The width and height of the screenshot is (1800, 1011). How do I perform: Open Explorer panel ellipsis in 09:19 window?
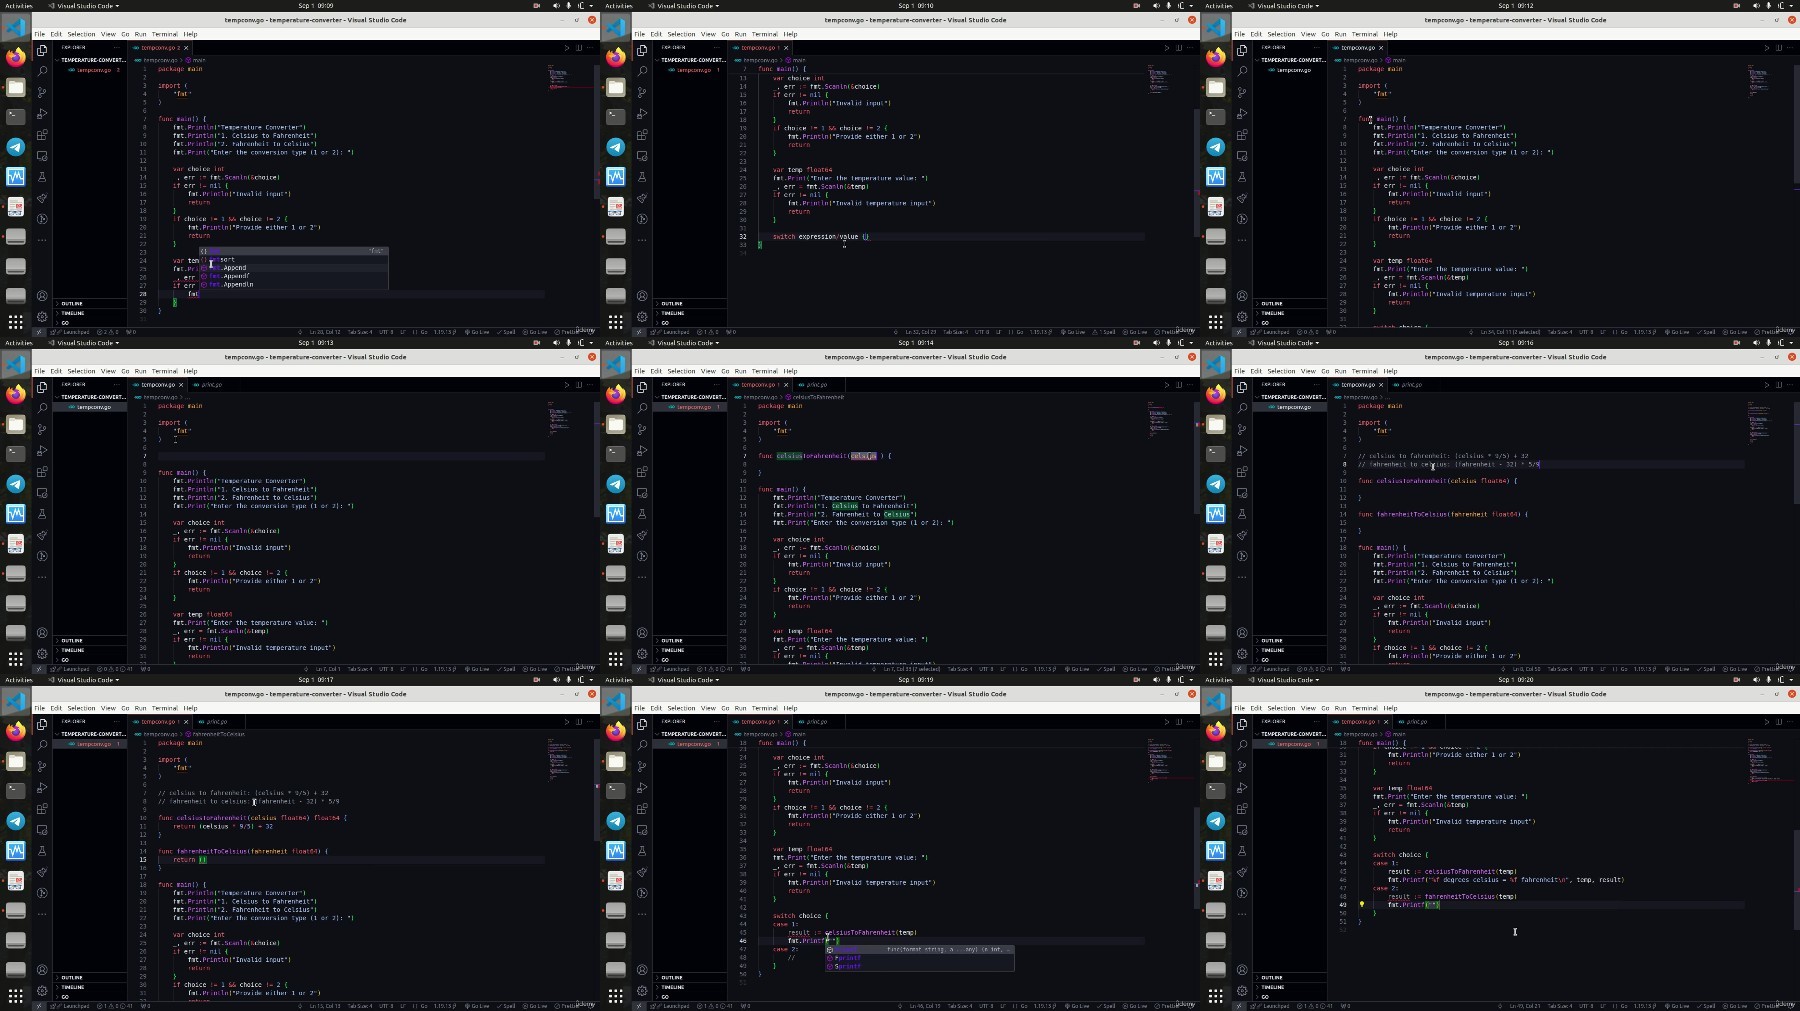tap(719, 722)
